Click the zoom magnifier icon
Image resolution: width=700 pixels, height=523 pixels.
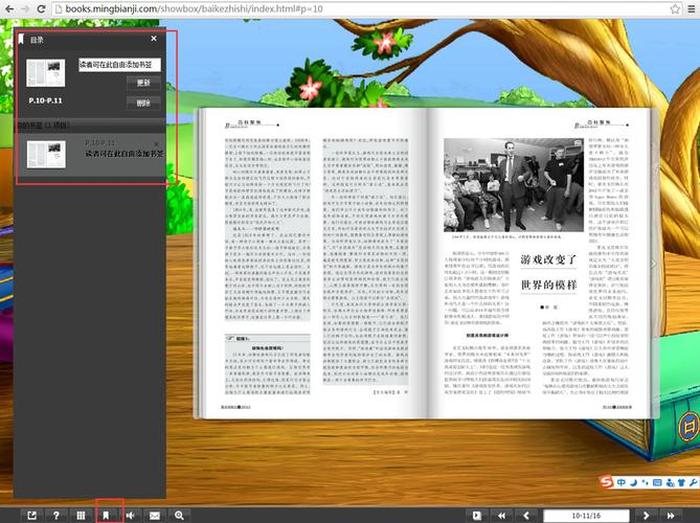tap(180, 515)
